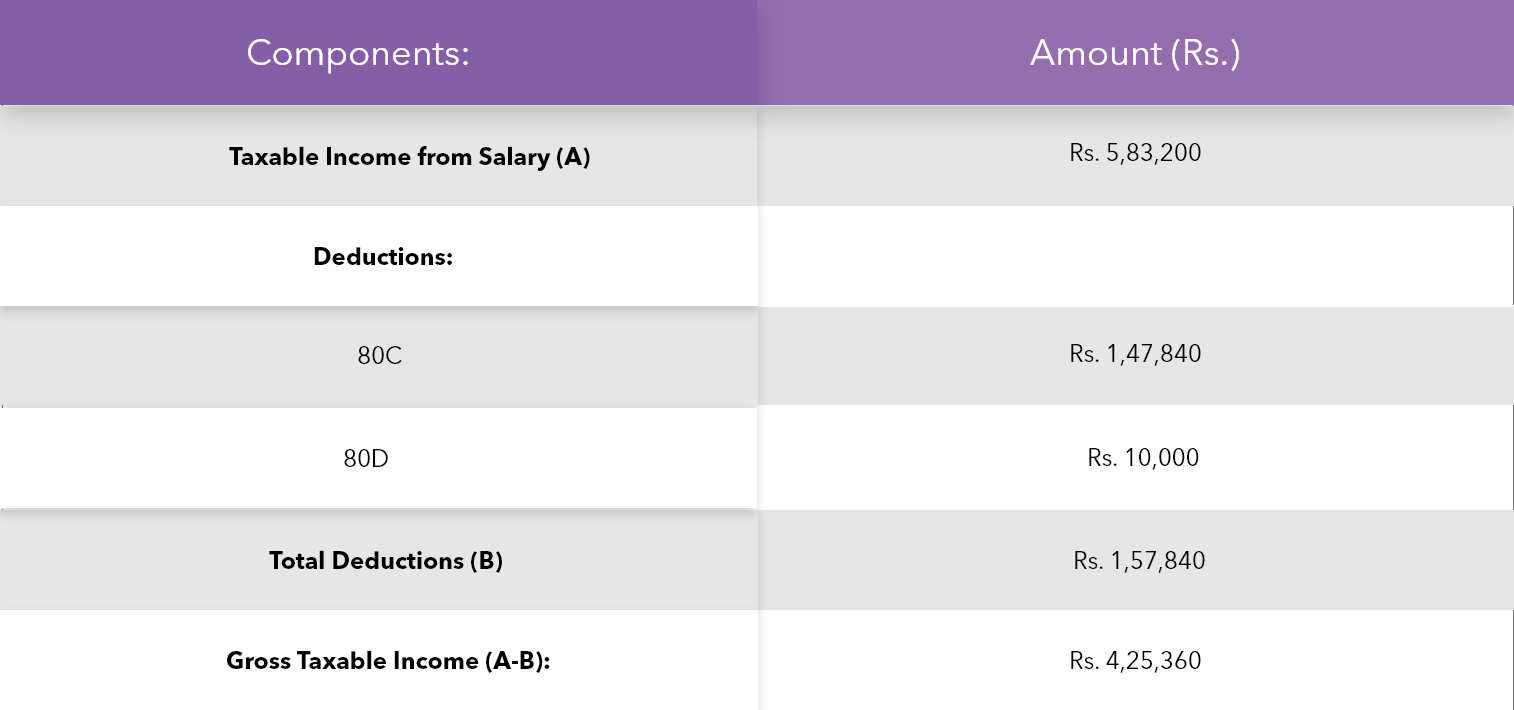Click the Amount (Rs.) column header

pos(1135,52)
